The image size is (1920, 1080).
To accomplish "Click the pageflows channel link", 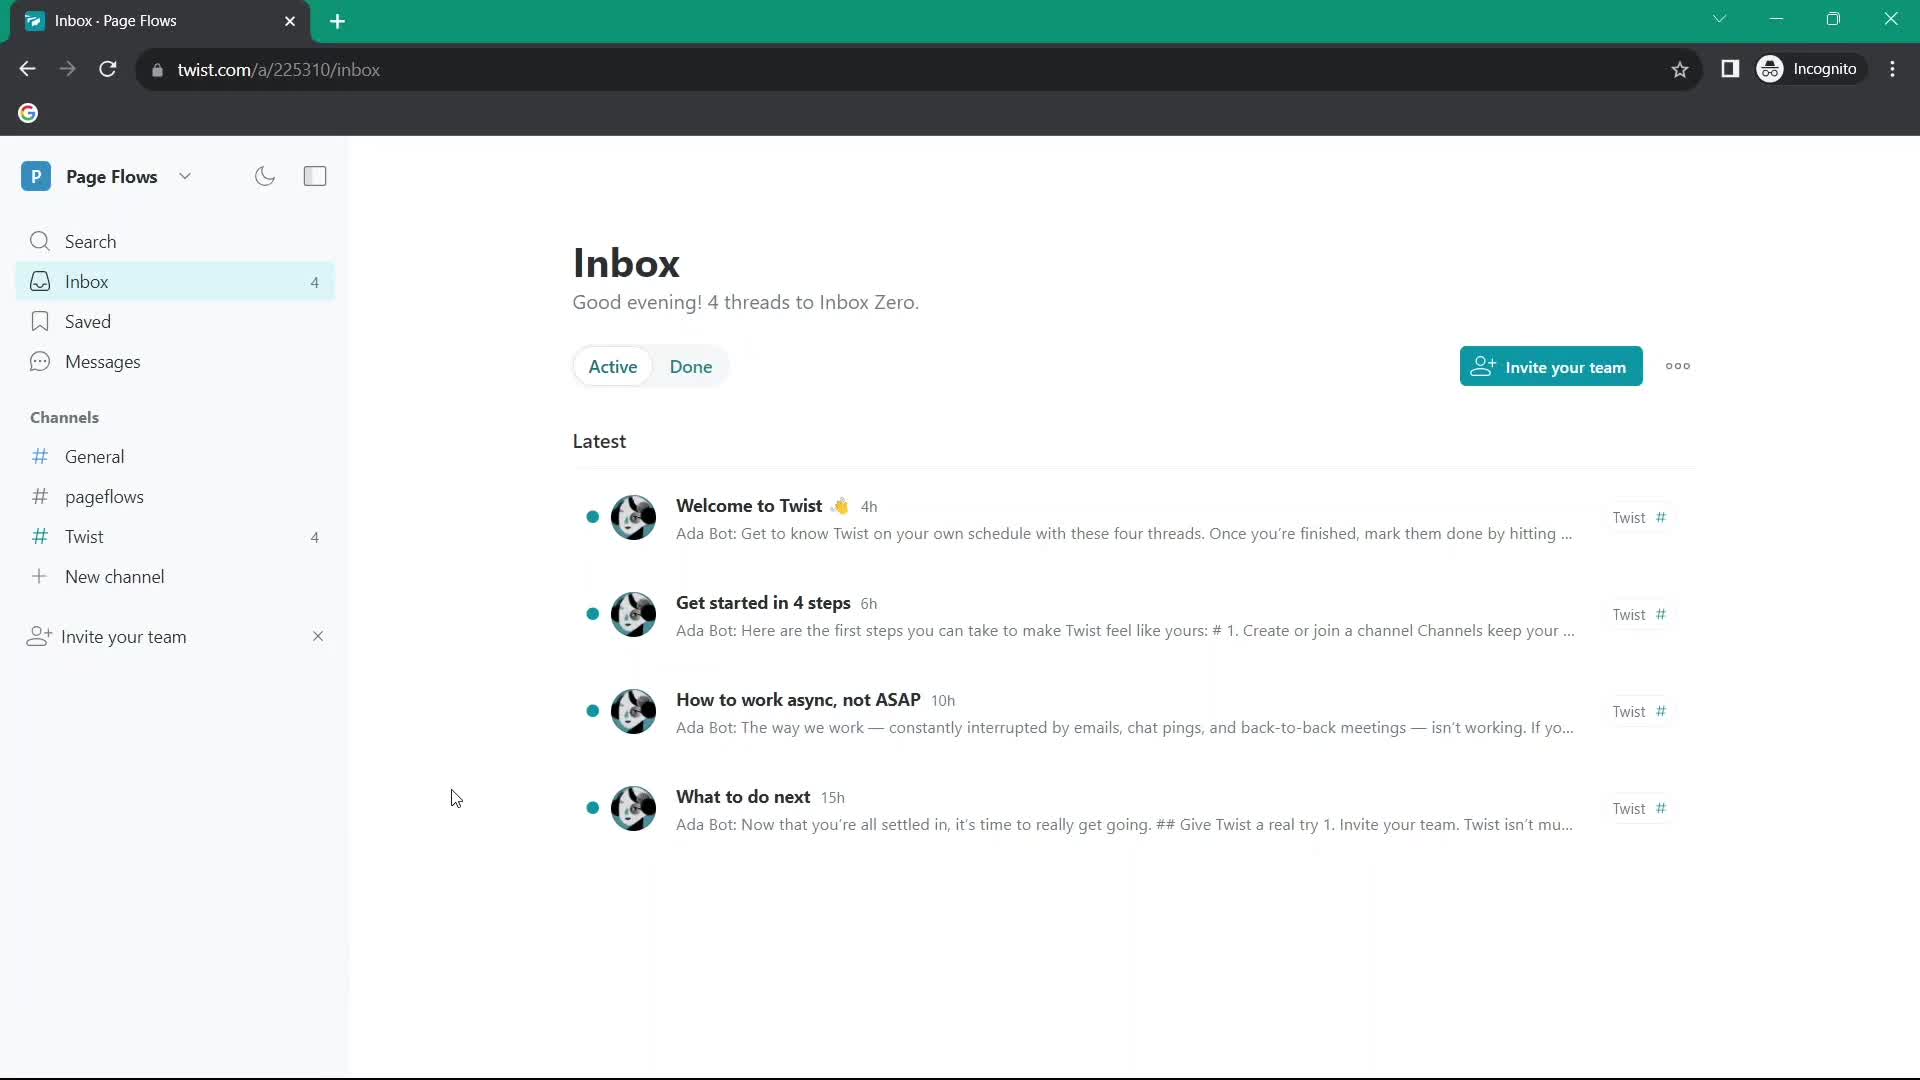I will [x=104, y=496].
